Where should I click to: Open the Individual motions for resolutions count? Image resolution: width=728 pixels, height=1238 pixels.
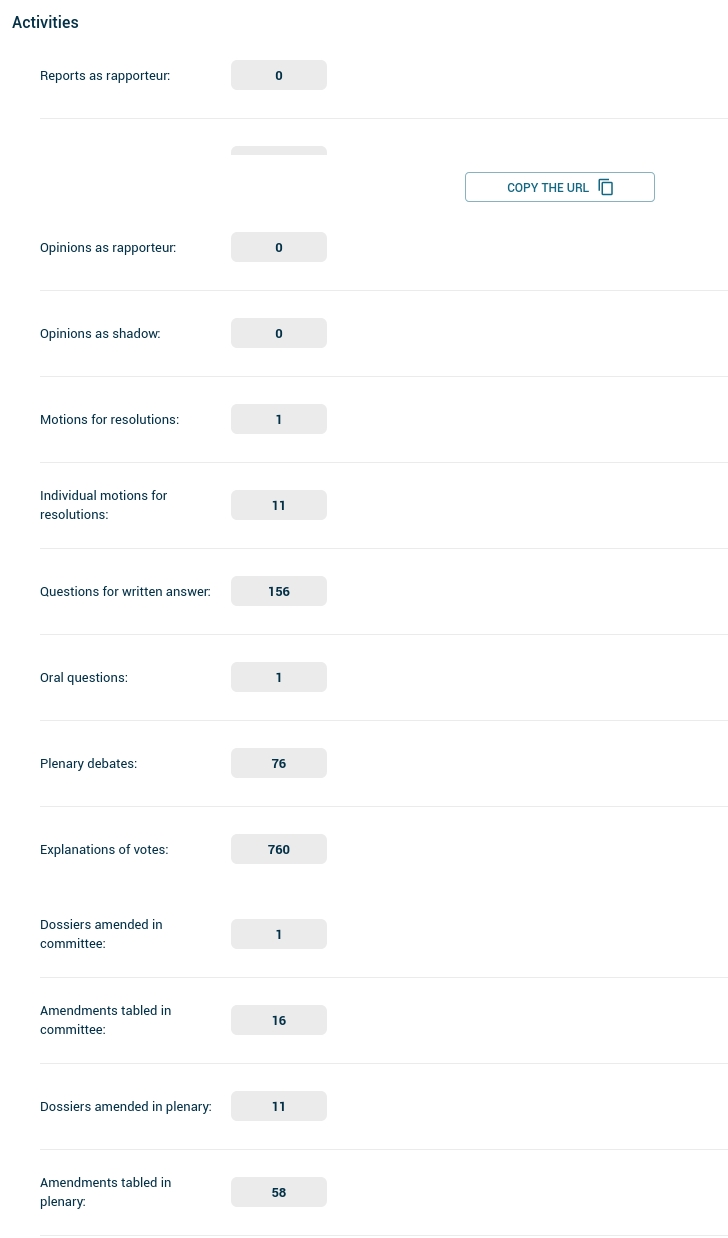(279, 505)
